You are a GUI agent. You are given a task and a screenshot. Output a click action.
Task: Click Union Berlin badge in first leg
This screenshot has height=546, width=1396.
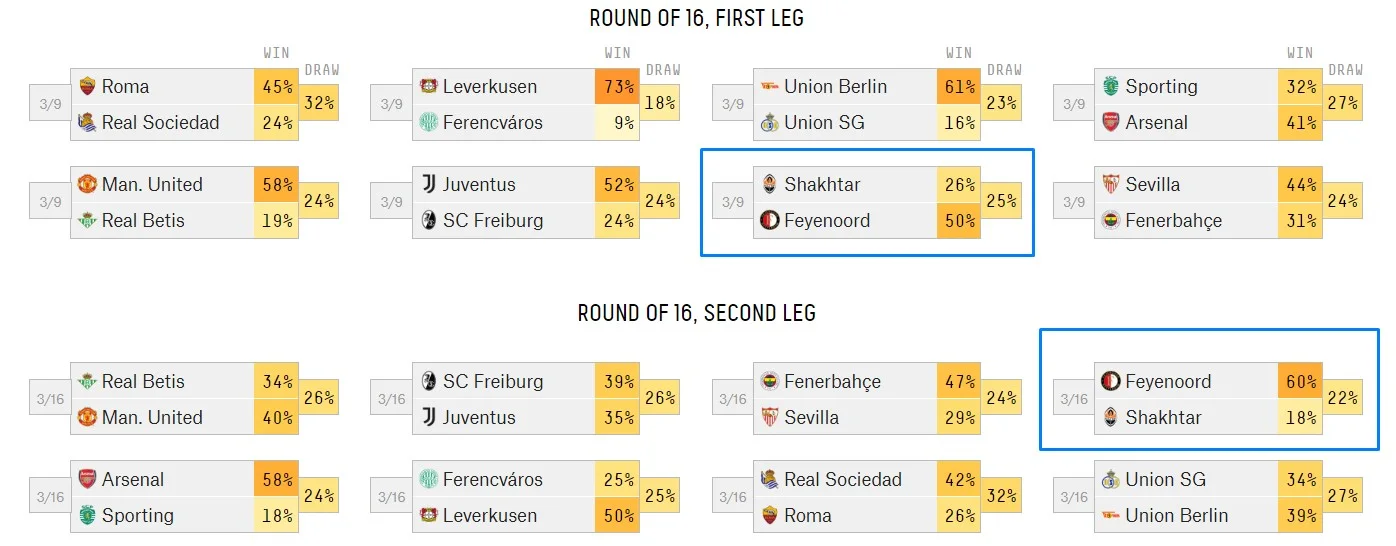[770, 86]
